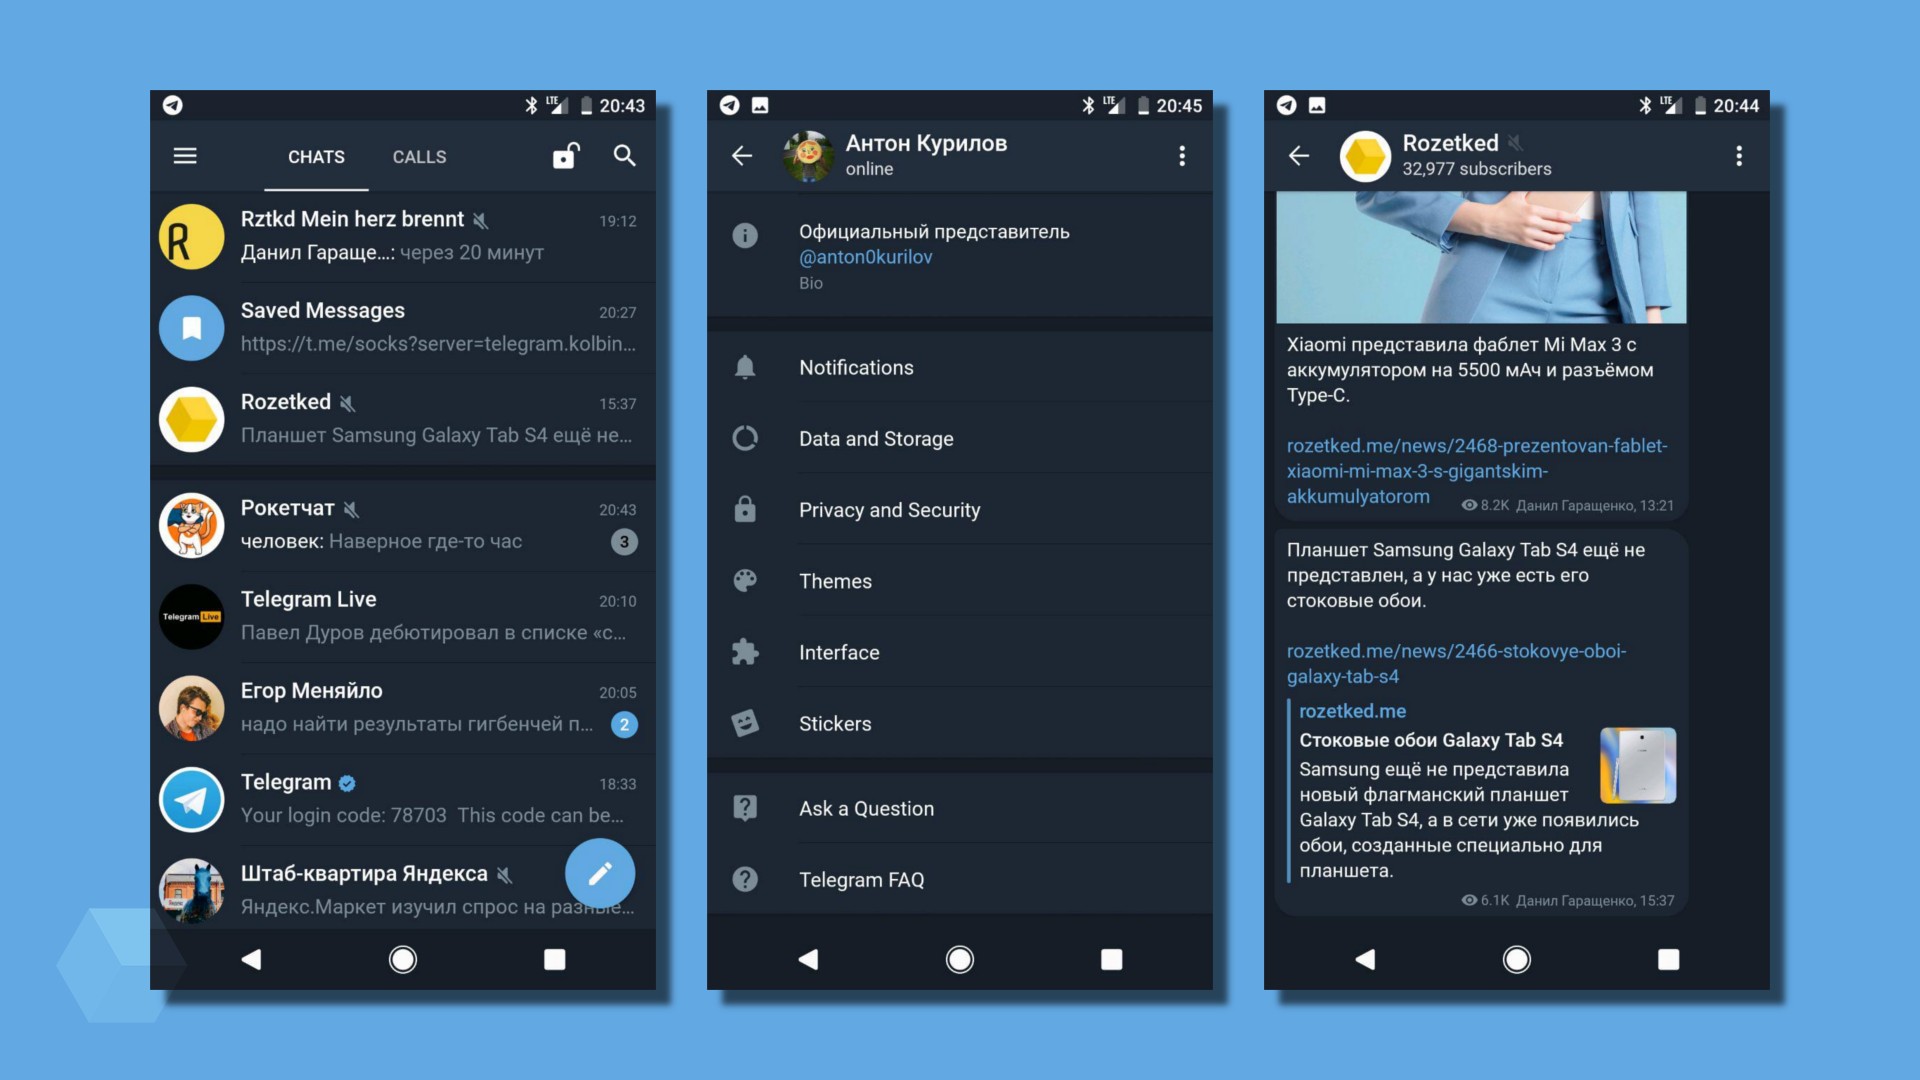
Task: Expand Interface settings section
Action: click(x=960, y=653)
